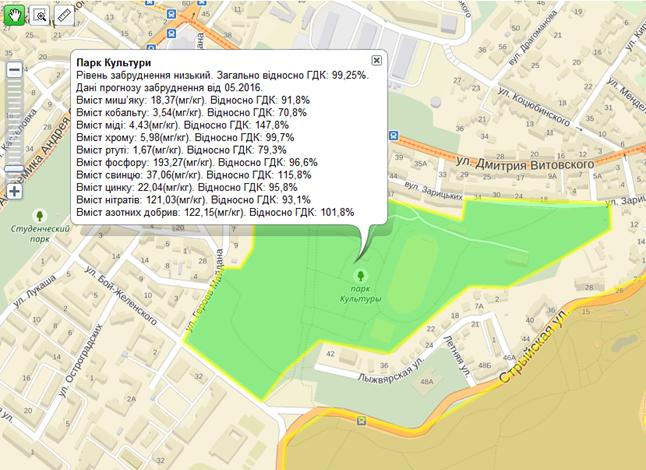Click the вул. Зарицьких street label
646x470 pixels.
coord(433,191)
